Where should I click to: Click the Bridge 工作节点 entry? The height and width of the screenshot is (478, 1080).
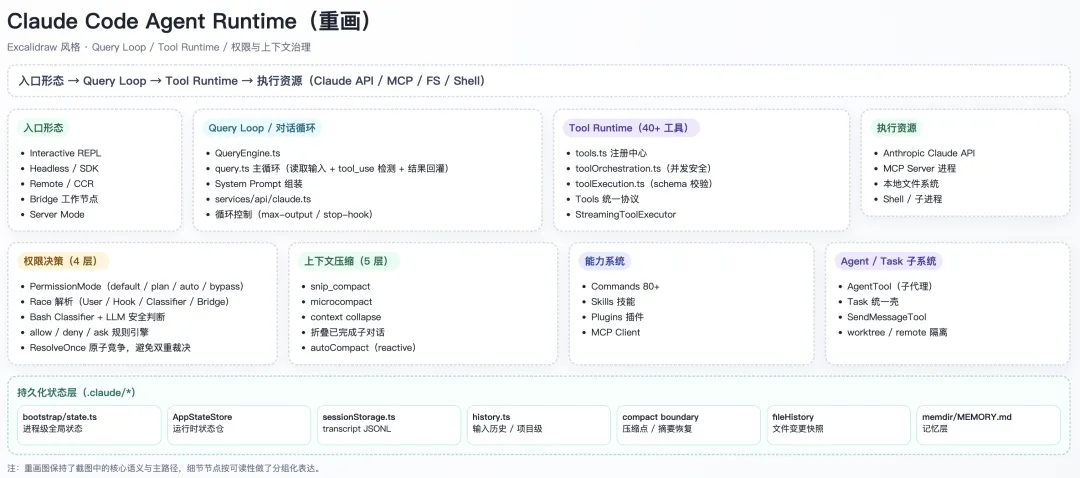63,199
